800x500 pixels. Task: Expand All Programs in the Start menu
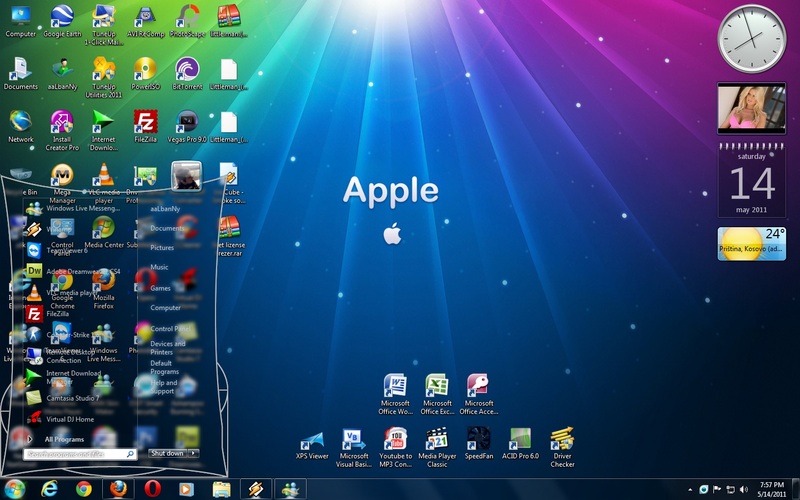click(57, 439)
